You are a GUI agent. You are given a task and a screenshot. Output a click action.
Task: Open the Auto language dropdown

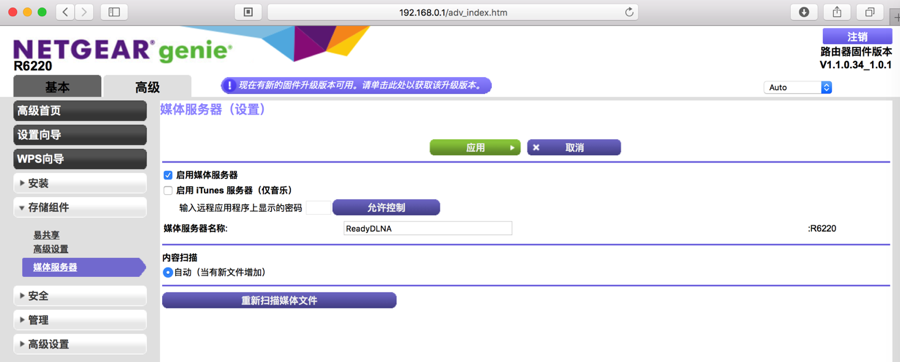pyautogui.click(x=797, y=87)
